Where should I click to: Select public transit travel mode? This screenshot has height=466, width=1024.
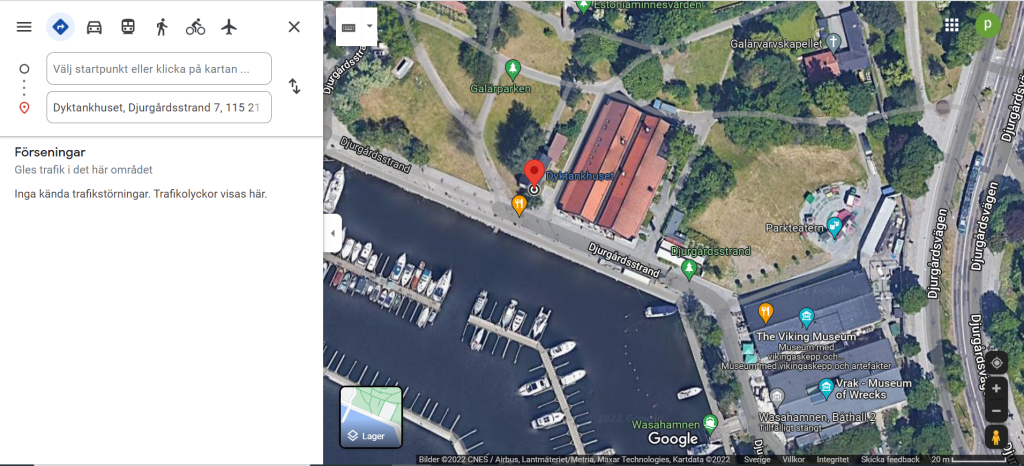[x=128, y=27]
